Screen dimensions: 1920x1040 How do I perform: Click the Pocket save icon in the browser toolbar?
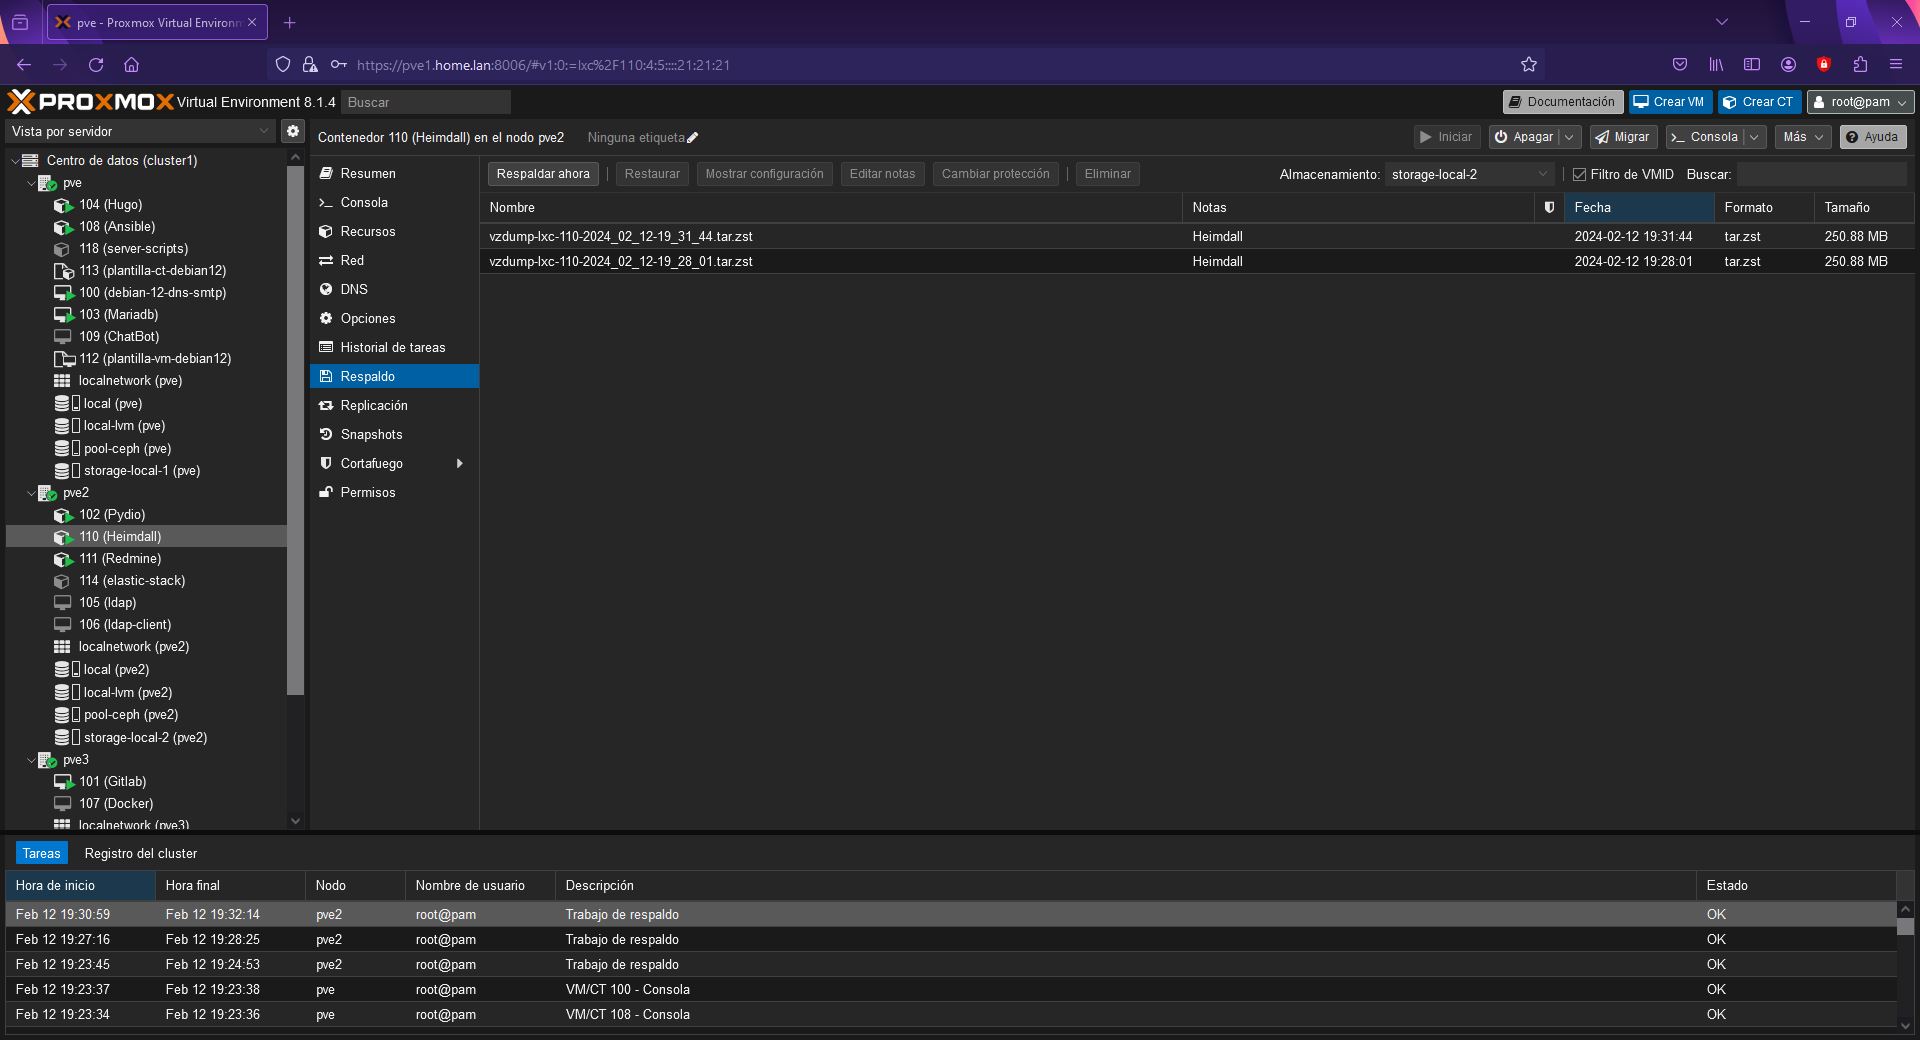[1680, 65]
